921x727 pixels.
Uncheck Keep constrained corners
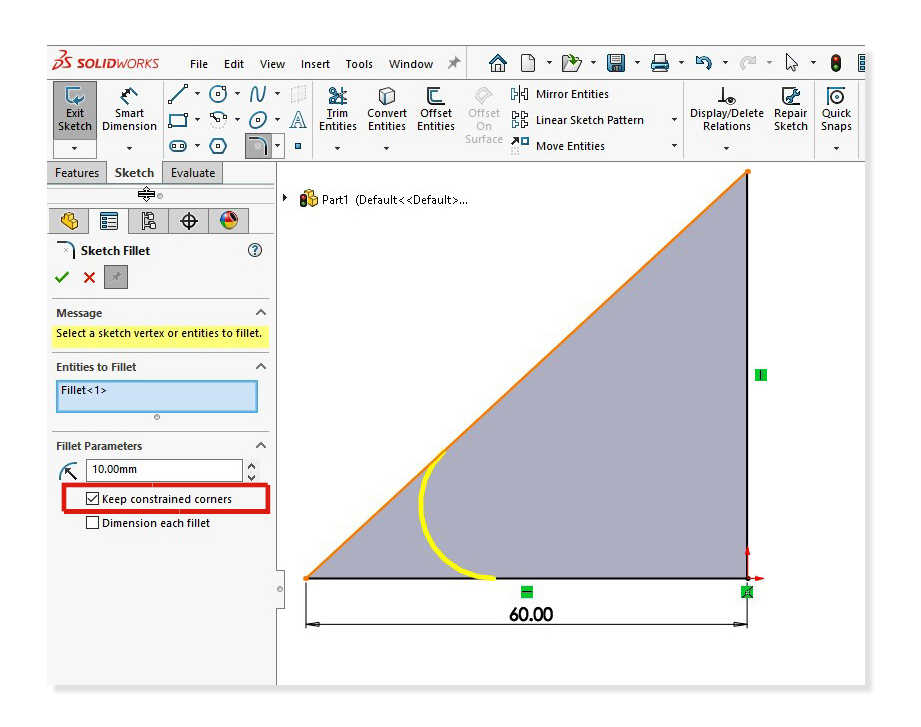(x=93, y=499)
